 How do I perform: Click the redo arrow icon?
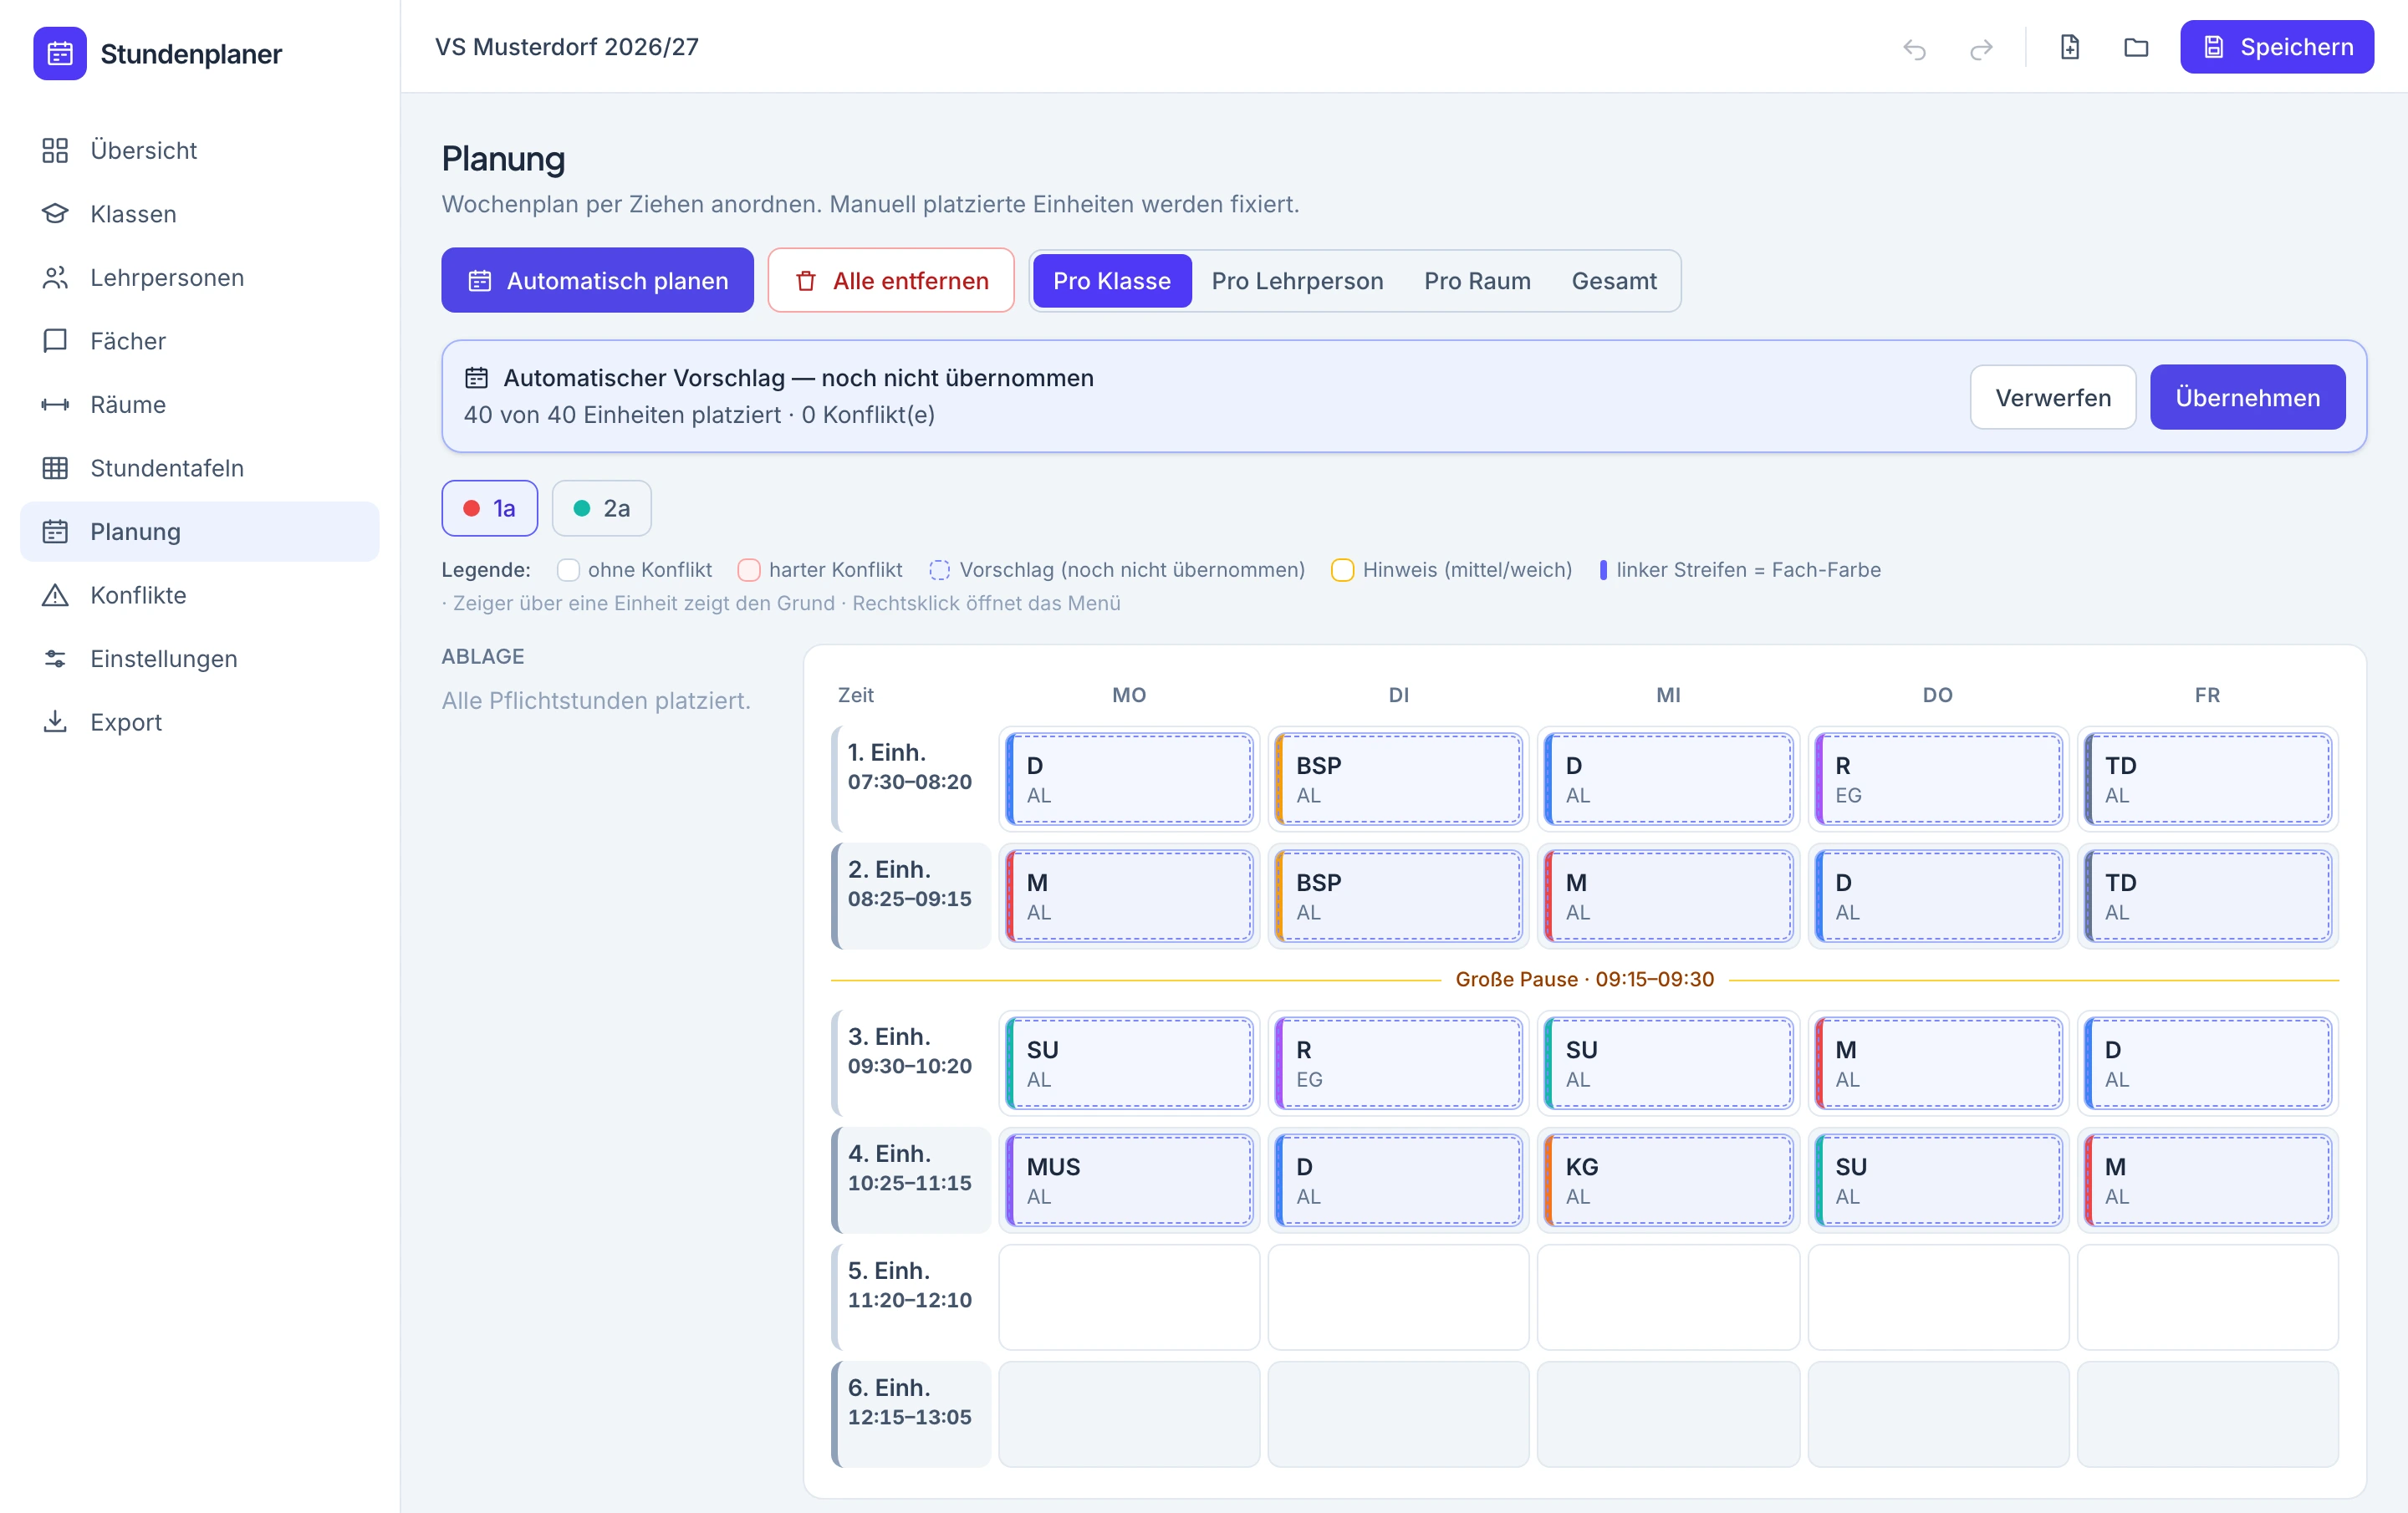1981,48
